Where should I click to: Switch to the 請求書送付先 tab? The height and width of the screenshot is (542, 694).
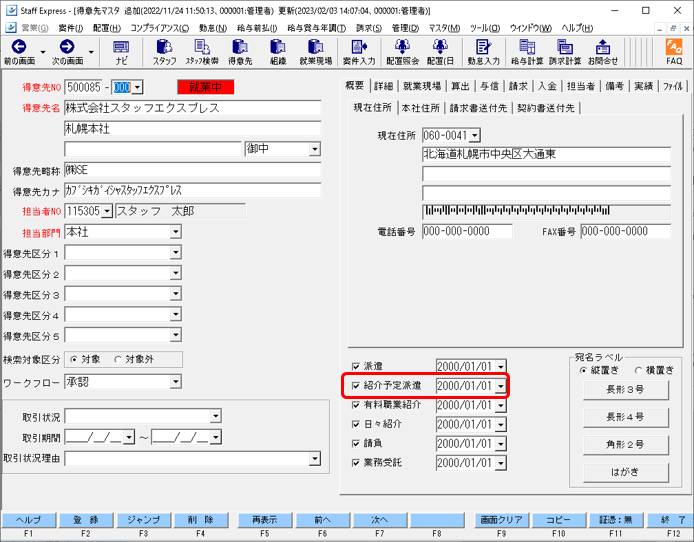pyautogui.click(x=478, y=108)
